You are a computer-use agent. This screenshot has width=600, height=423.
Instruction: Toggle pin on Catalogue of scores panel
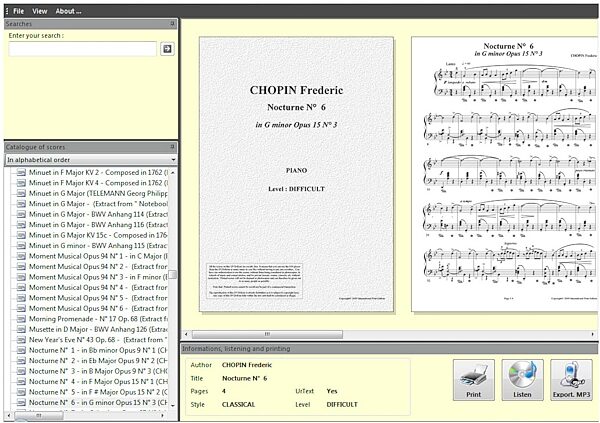pos(172,147)
